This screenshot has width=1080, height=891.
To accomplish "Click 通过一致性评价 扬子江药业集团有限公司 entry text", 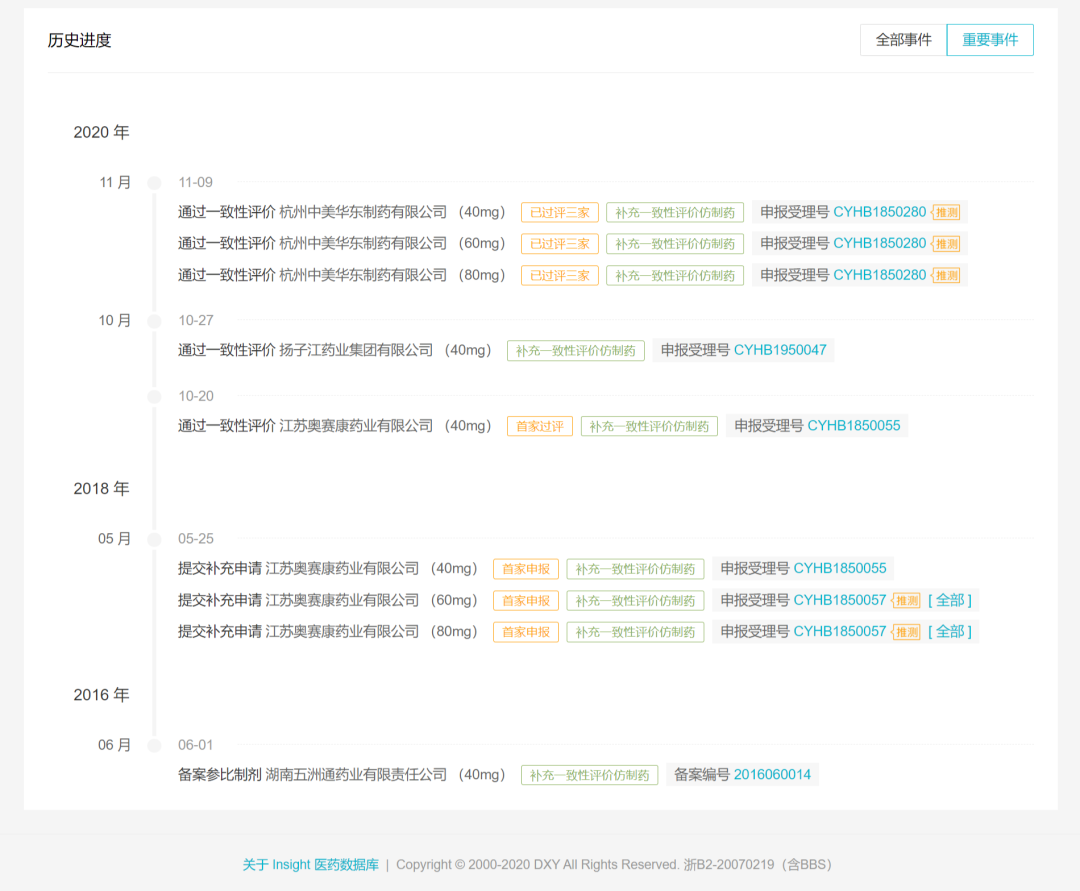I will tap(335, 350).
